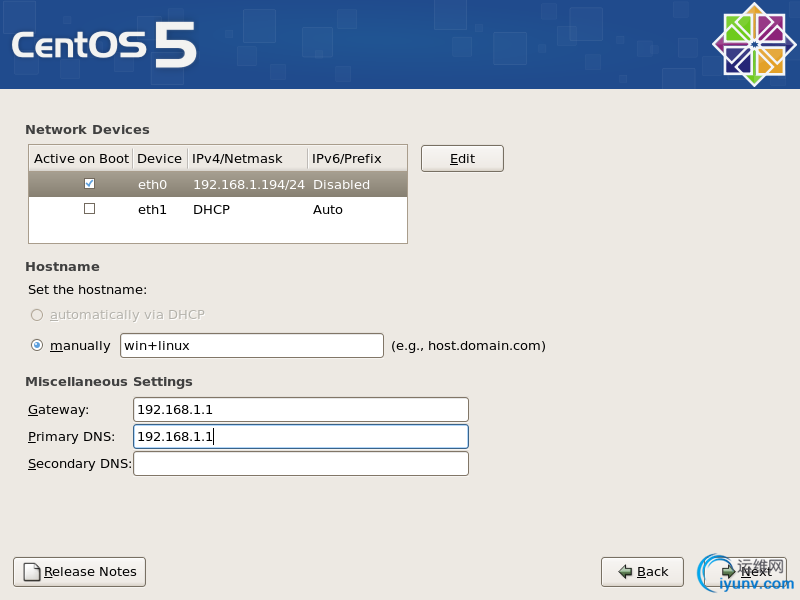Click the IPv4/Netmask column header

coord(247,159)
